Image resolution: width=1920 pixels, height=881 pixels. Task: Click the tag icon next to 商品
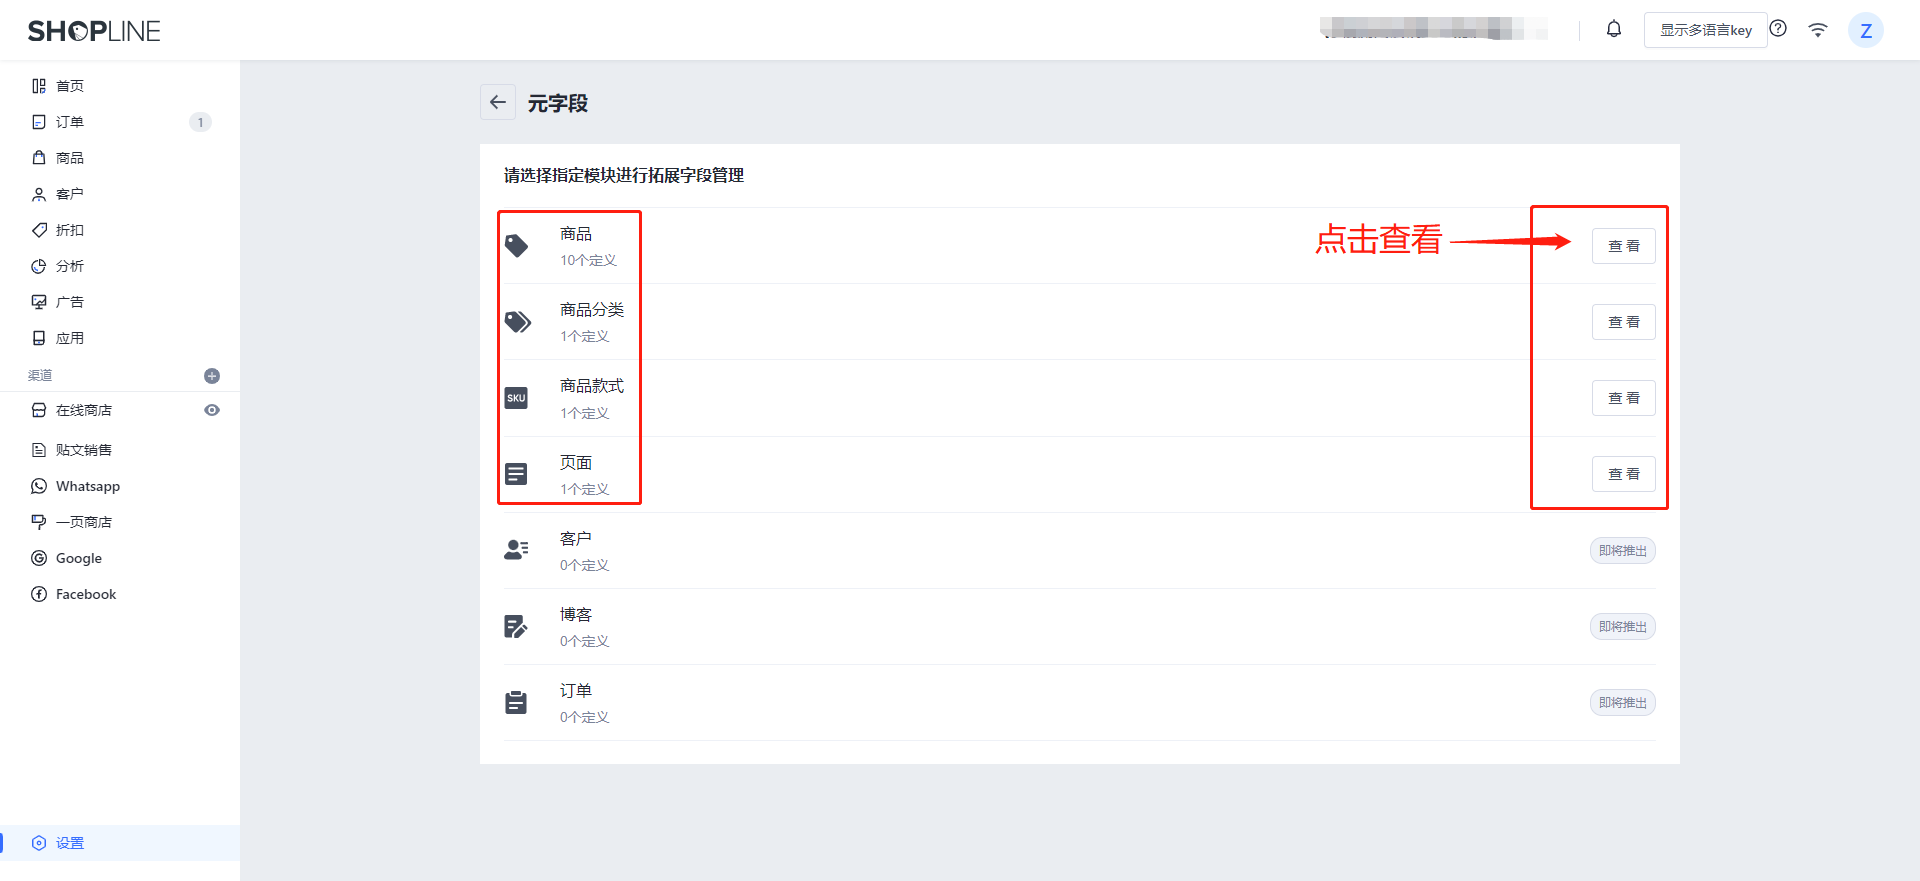coord(516,246)
